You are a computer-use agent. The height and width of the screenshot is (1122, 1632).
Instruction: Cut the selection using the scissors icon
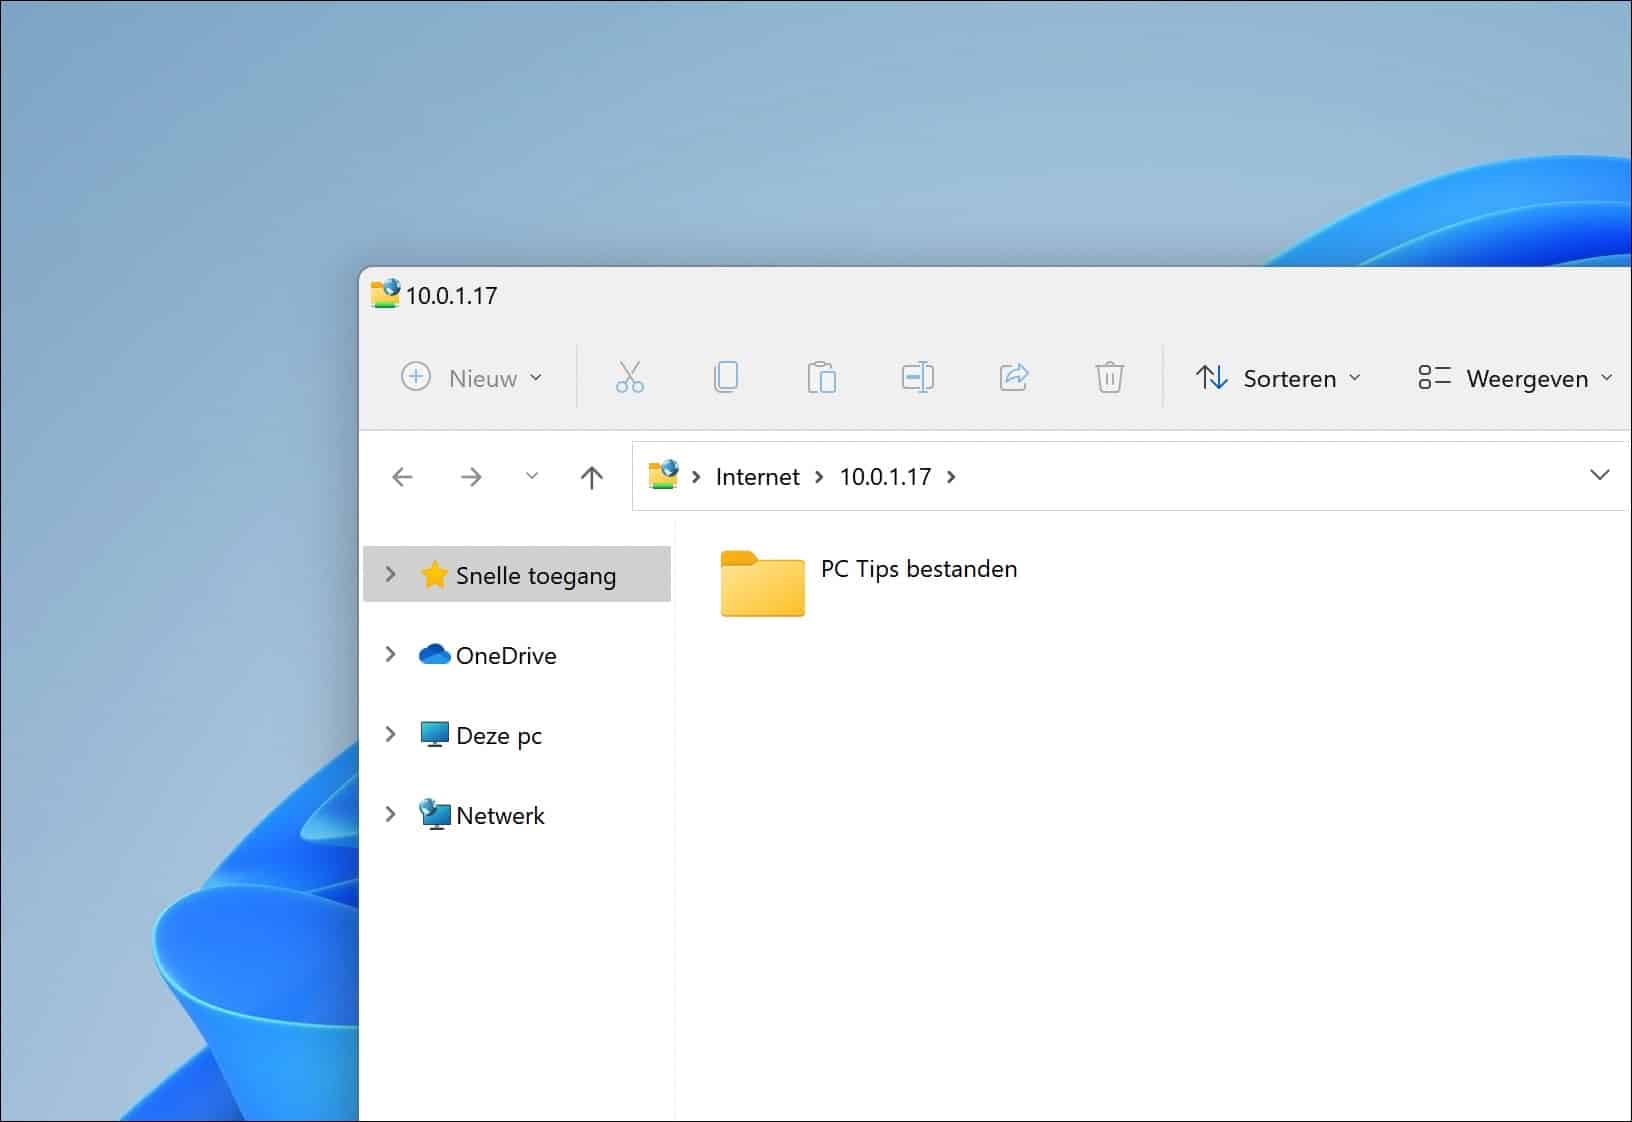(x=630, y=377)
